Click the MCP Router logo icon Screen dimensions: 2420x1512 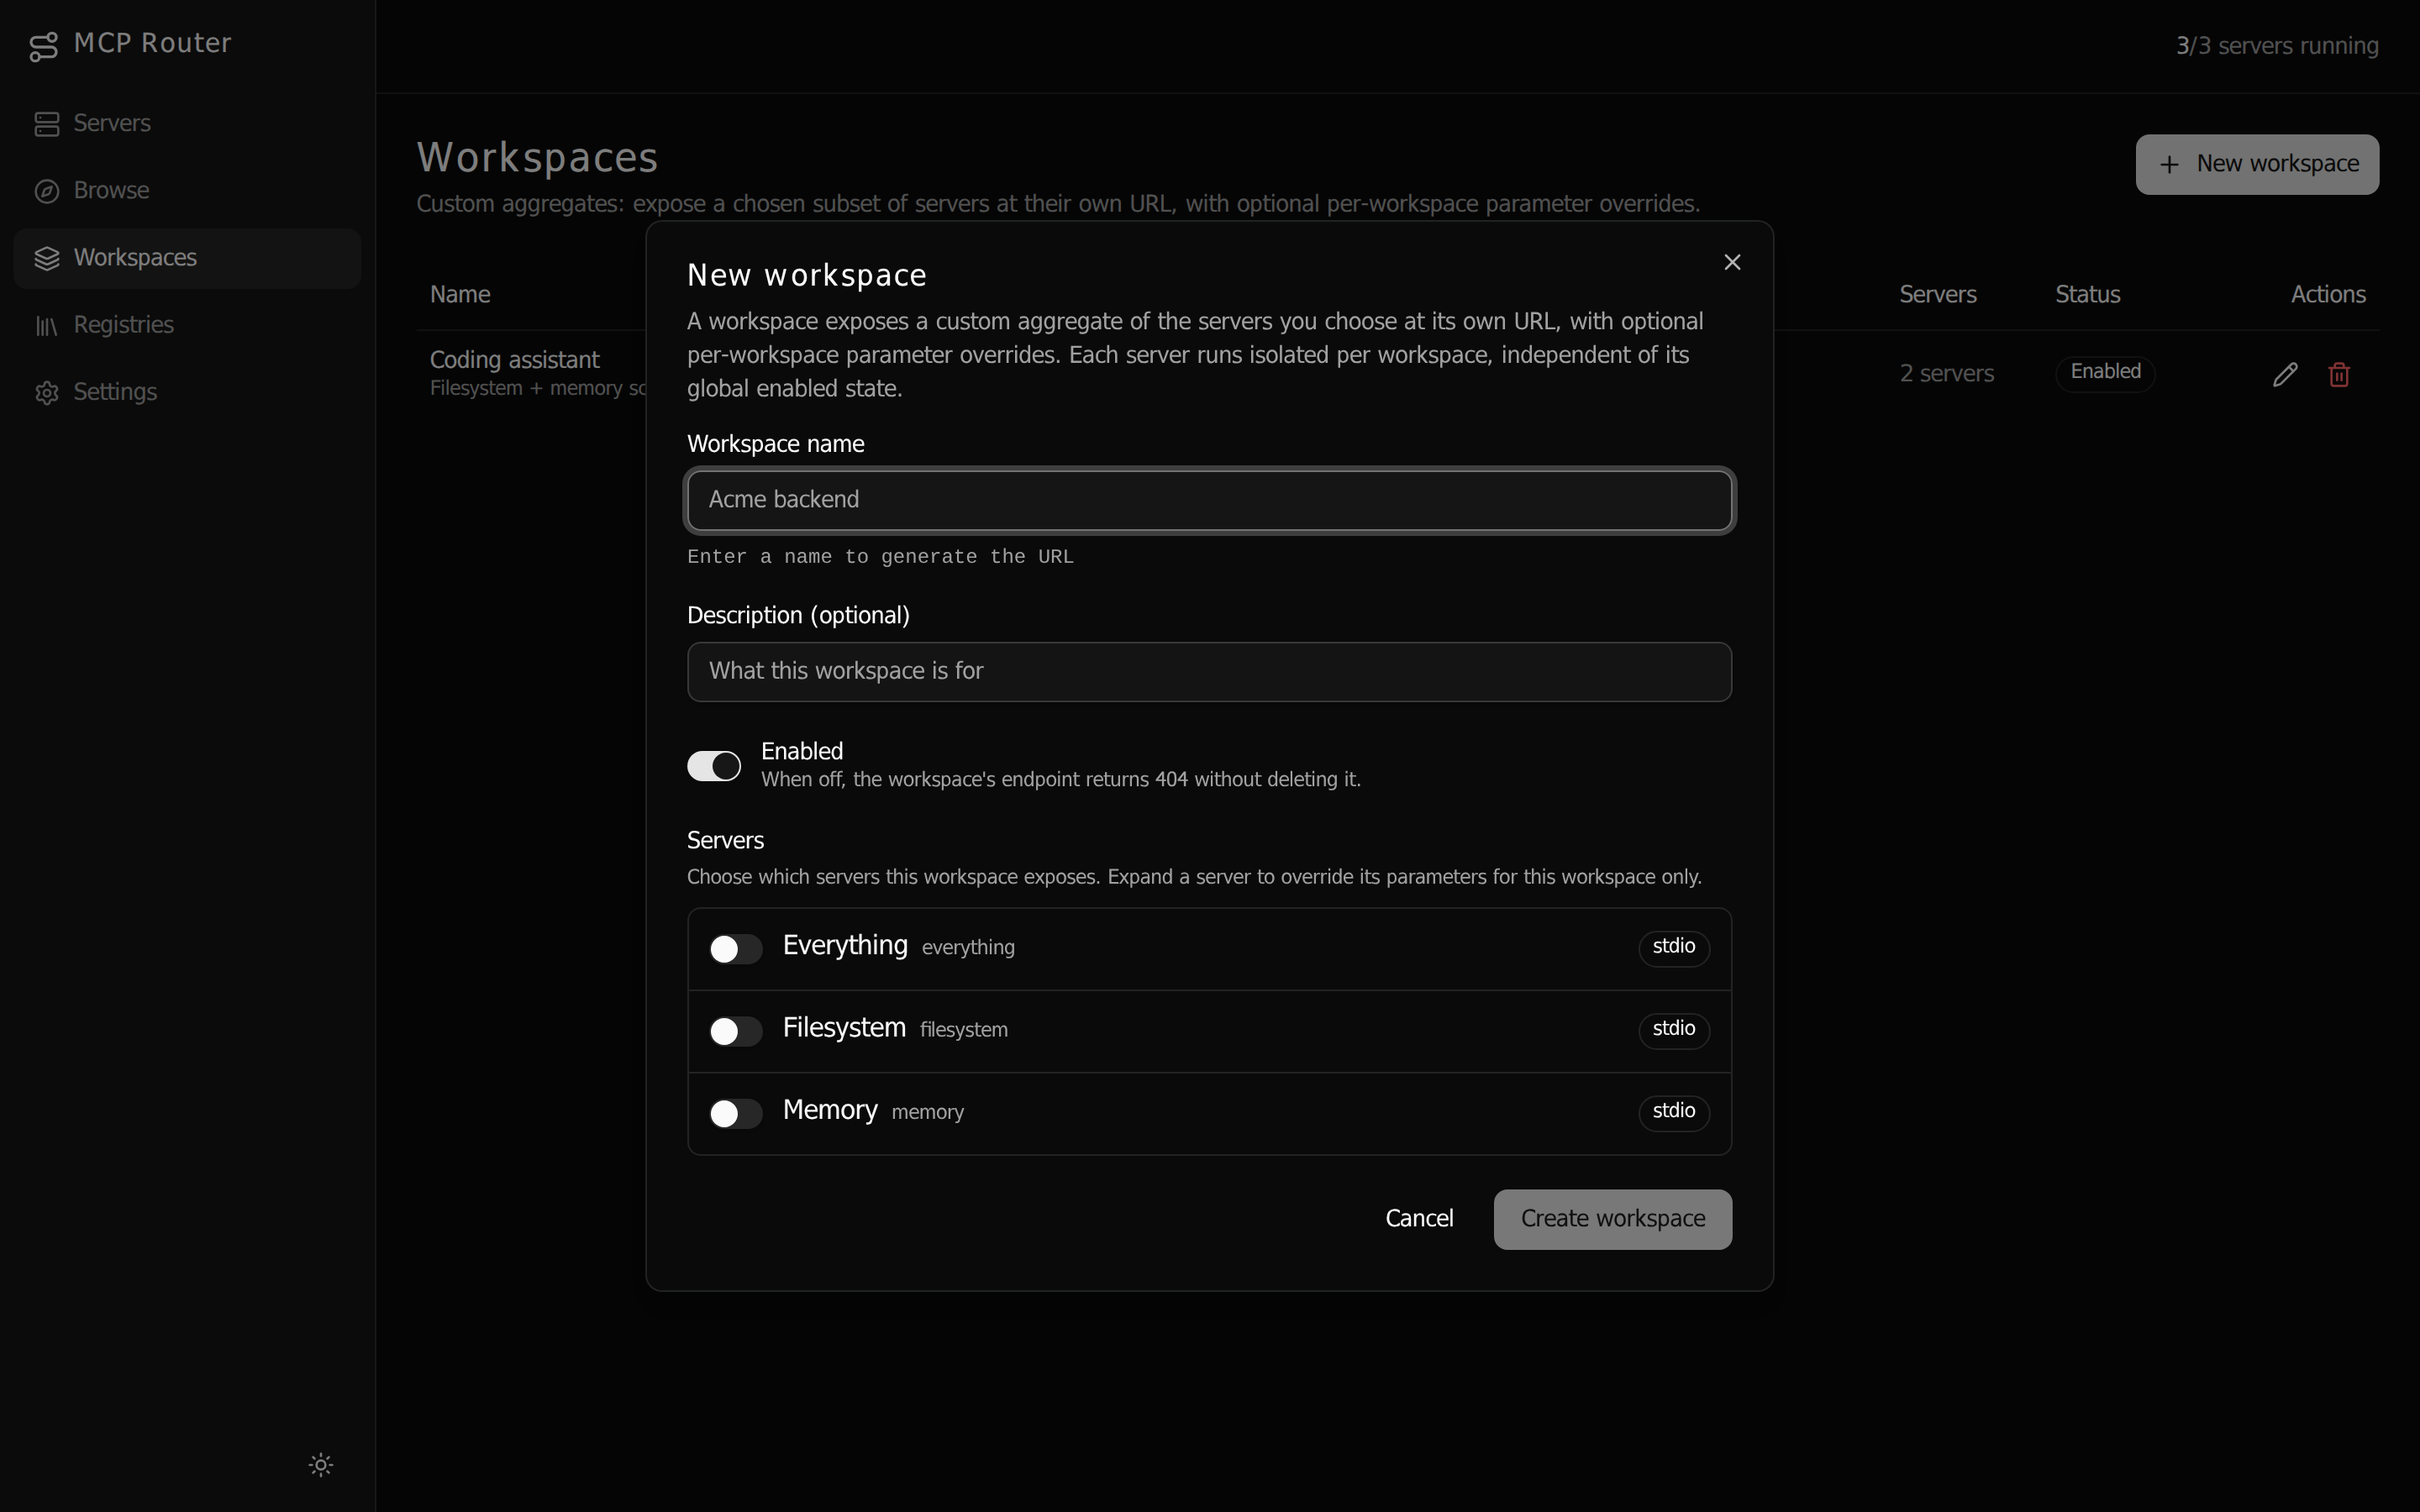[x=43, y=46]
